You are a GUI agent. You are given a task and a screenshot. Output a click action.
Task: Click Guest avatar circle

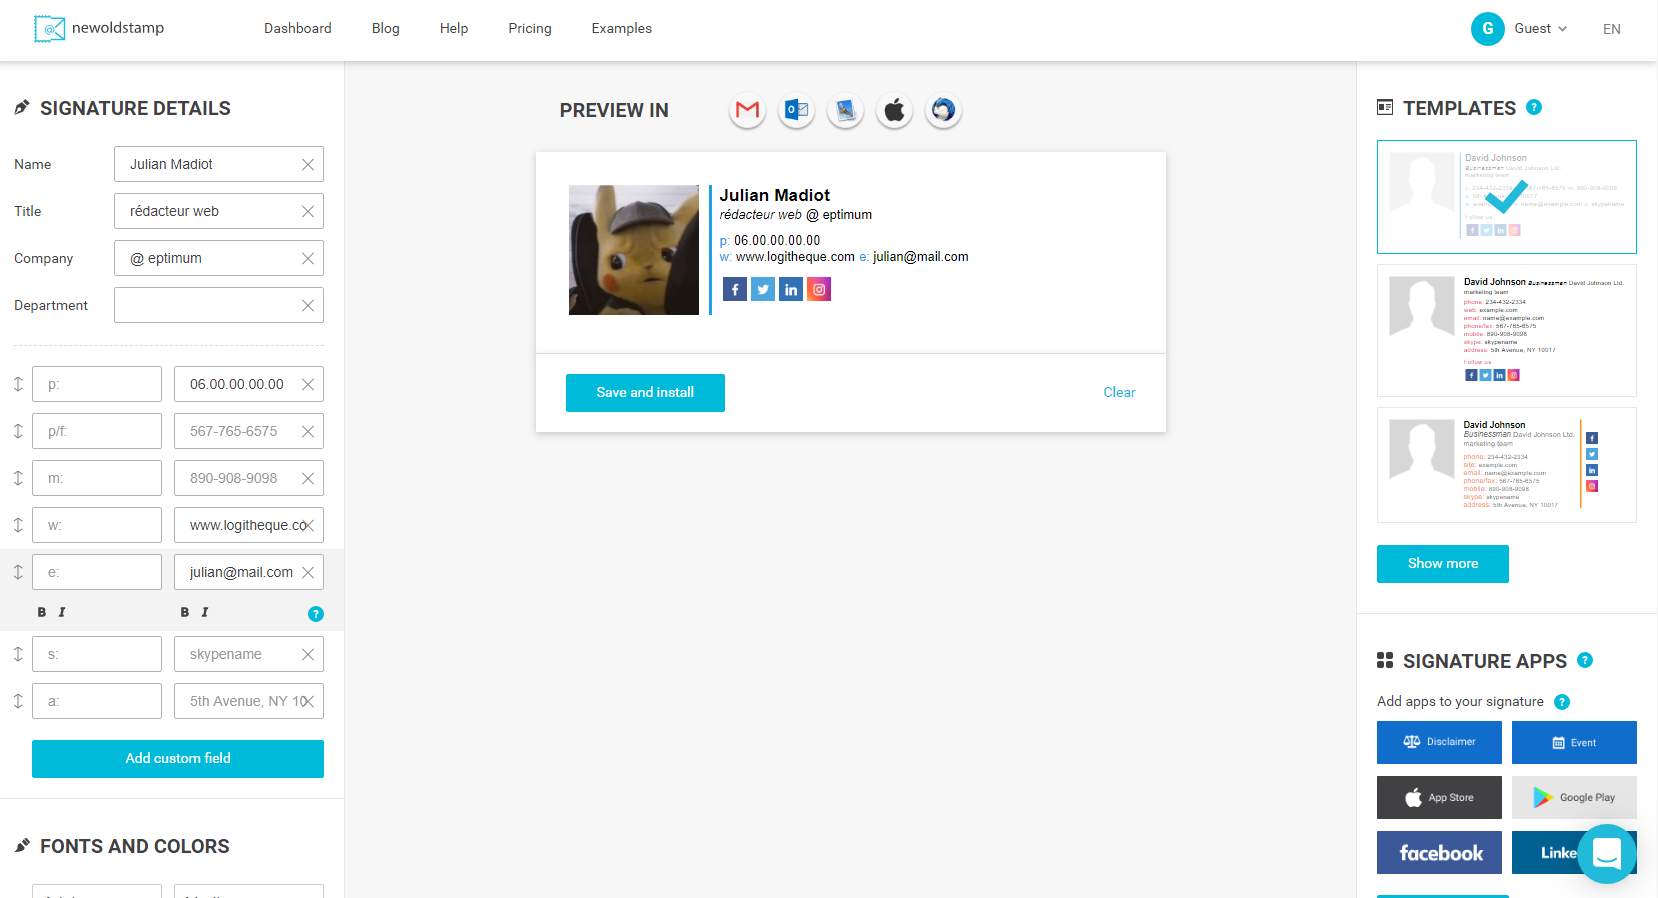click(x=1488, y=29)
